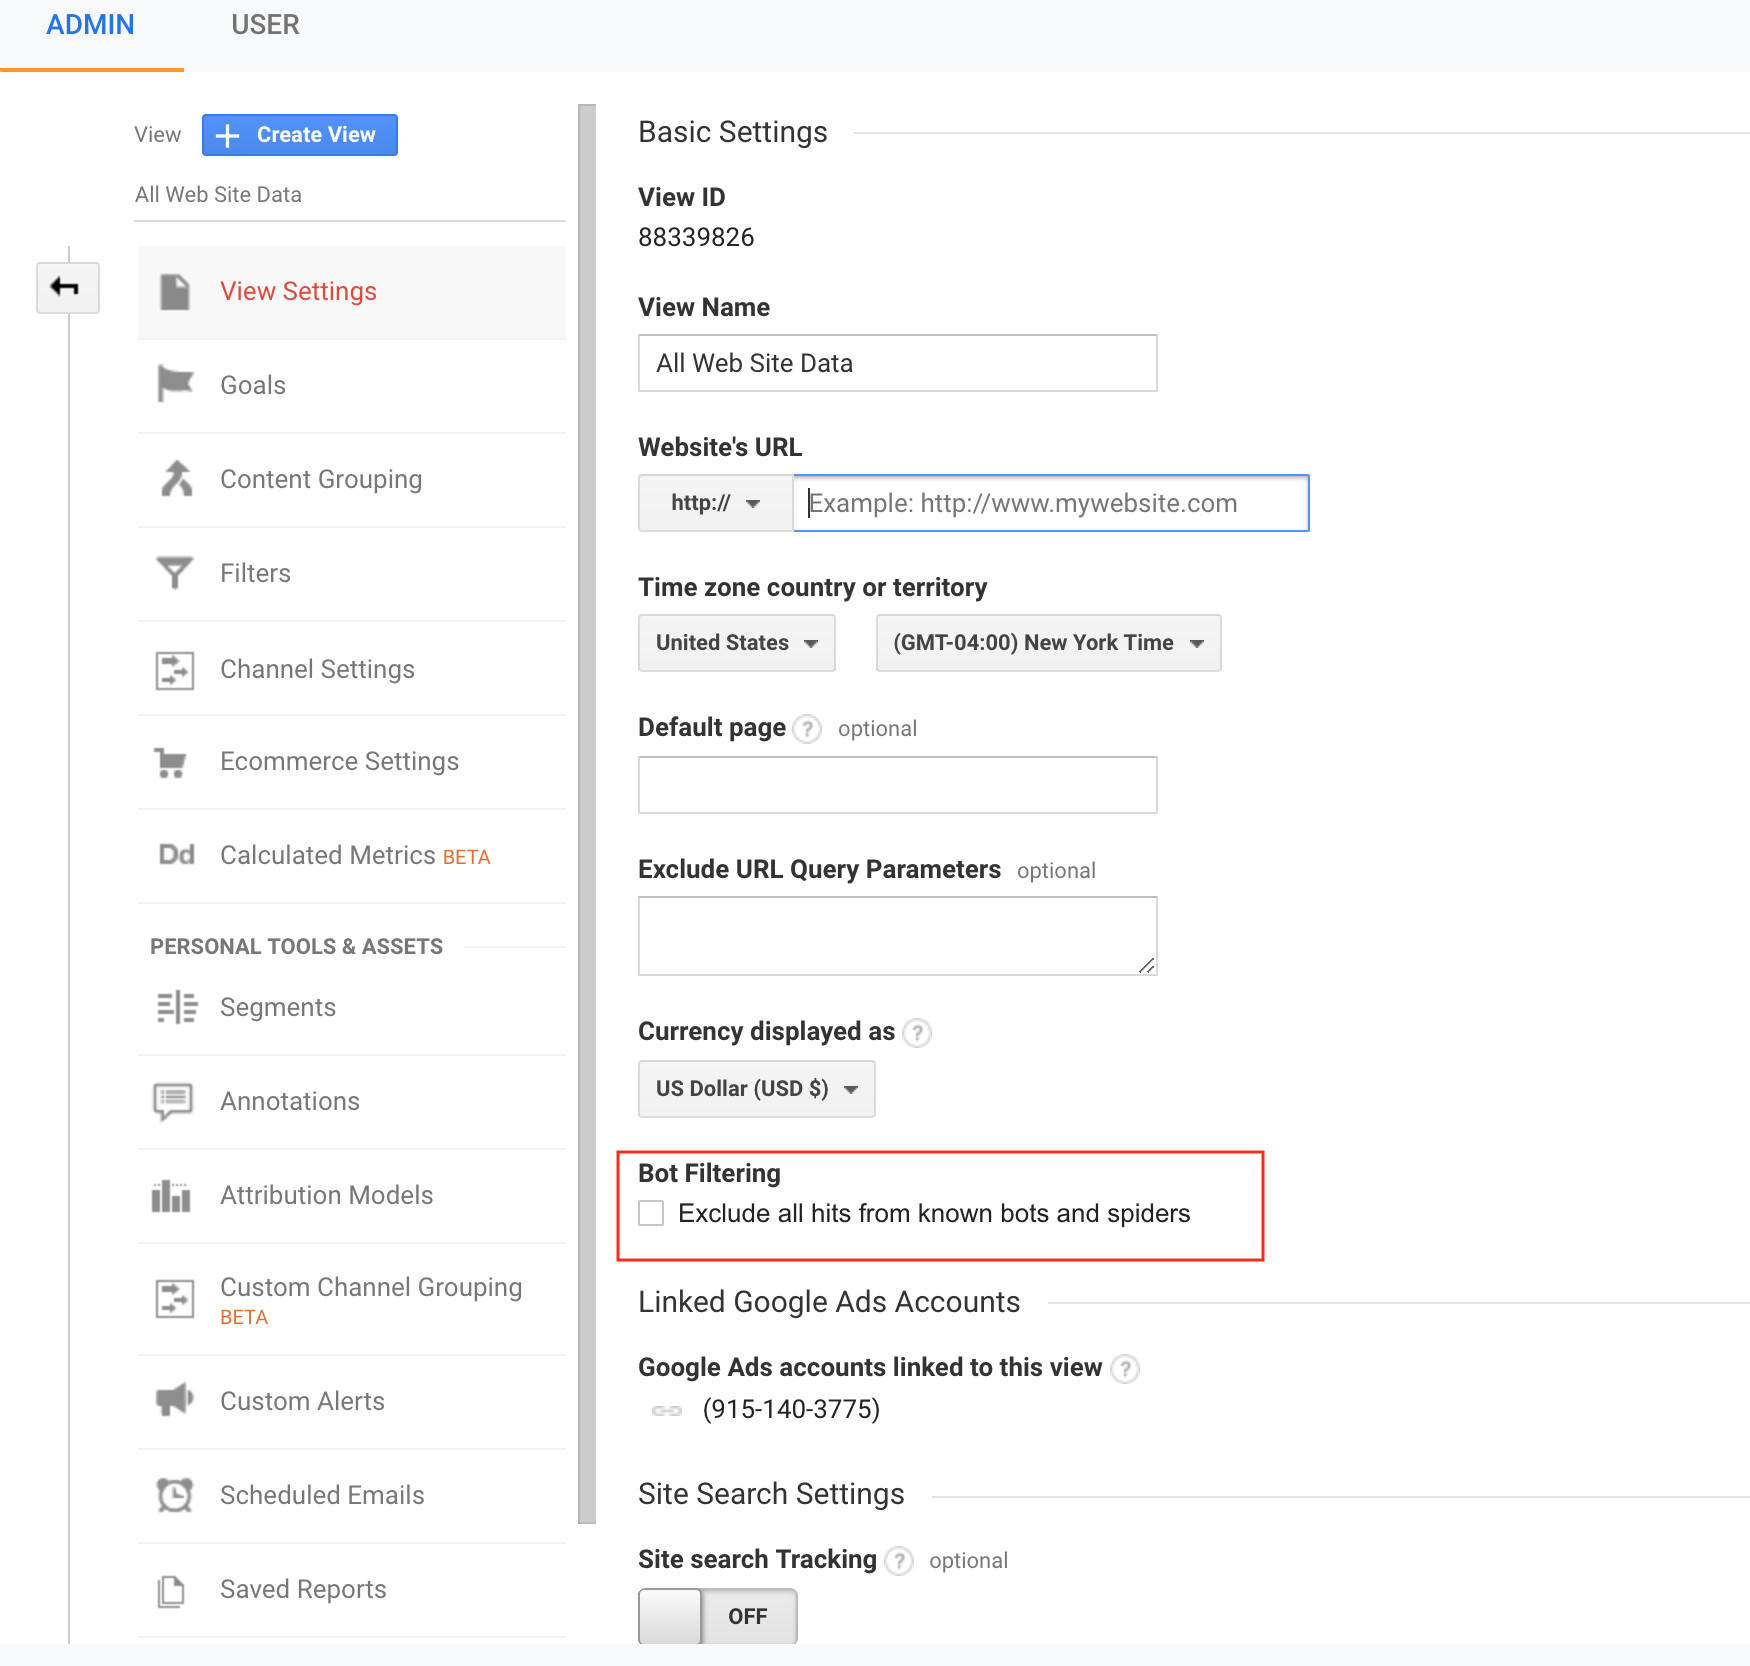Open help for linked Google Ads accounts
Screen dimensions: 1750x1666
tap(1125, 1368)
